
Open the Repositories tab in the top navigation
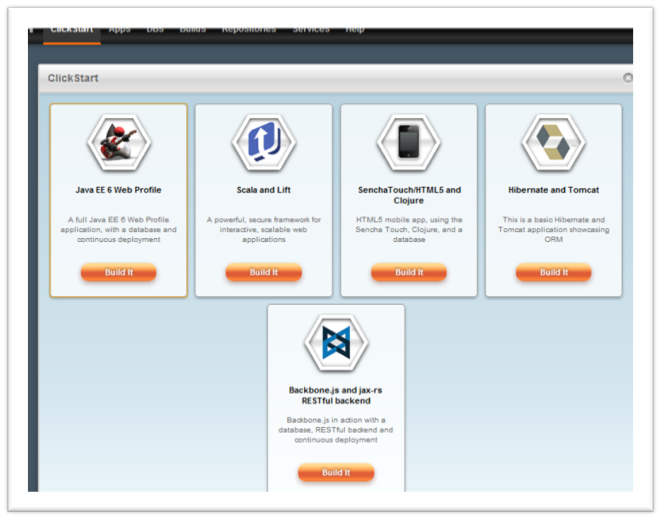pyautogui.click(x=249, y=30)
